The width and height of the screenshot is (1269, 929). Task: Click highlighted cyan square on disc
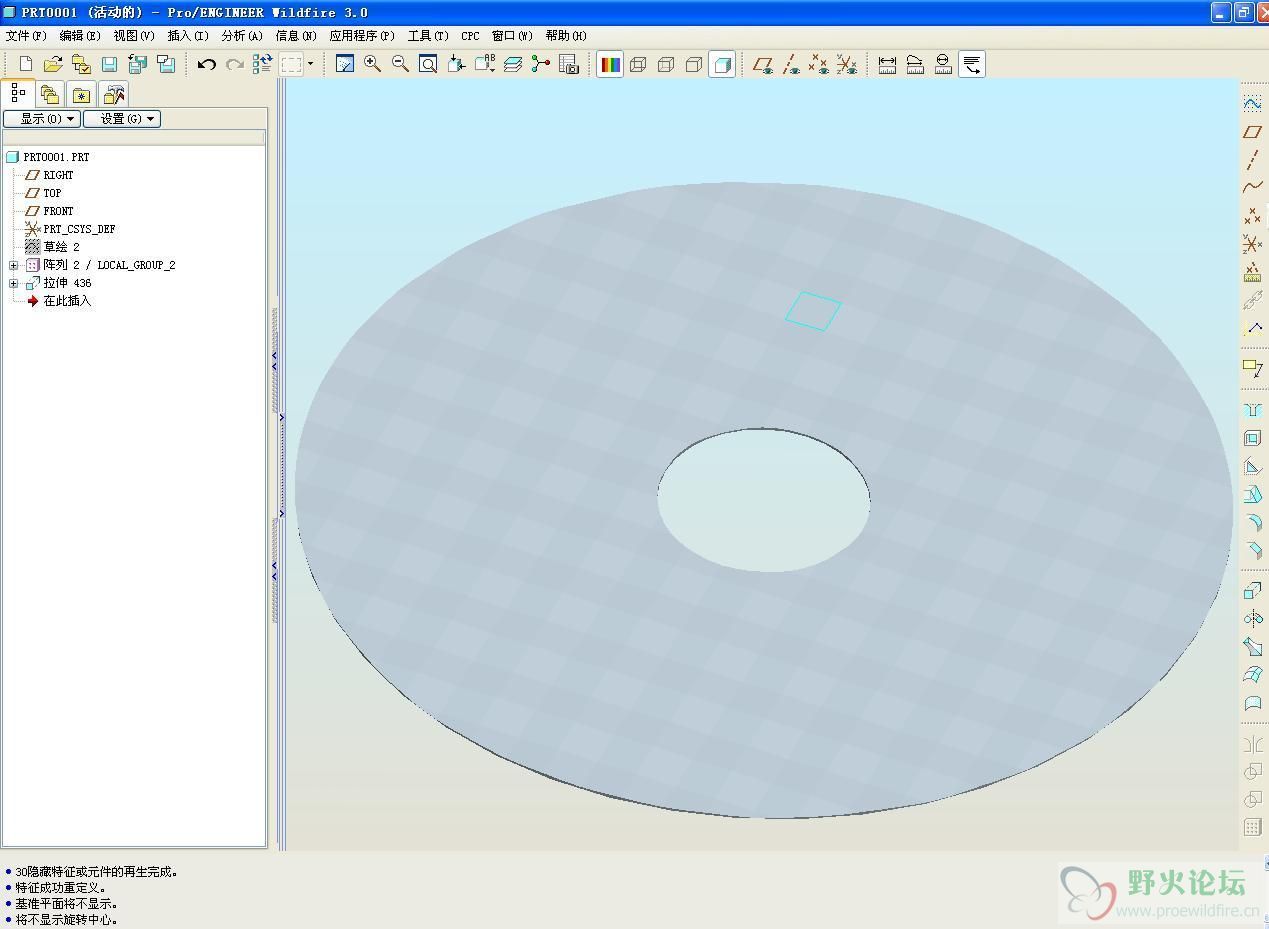click(x=813, y=311)
